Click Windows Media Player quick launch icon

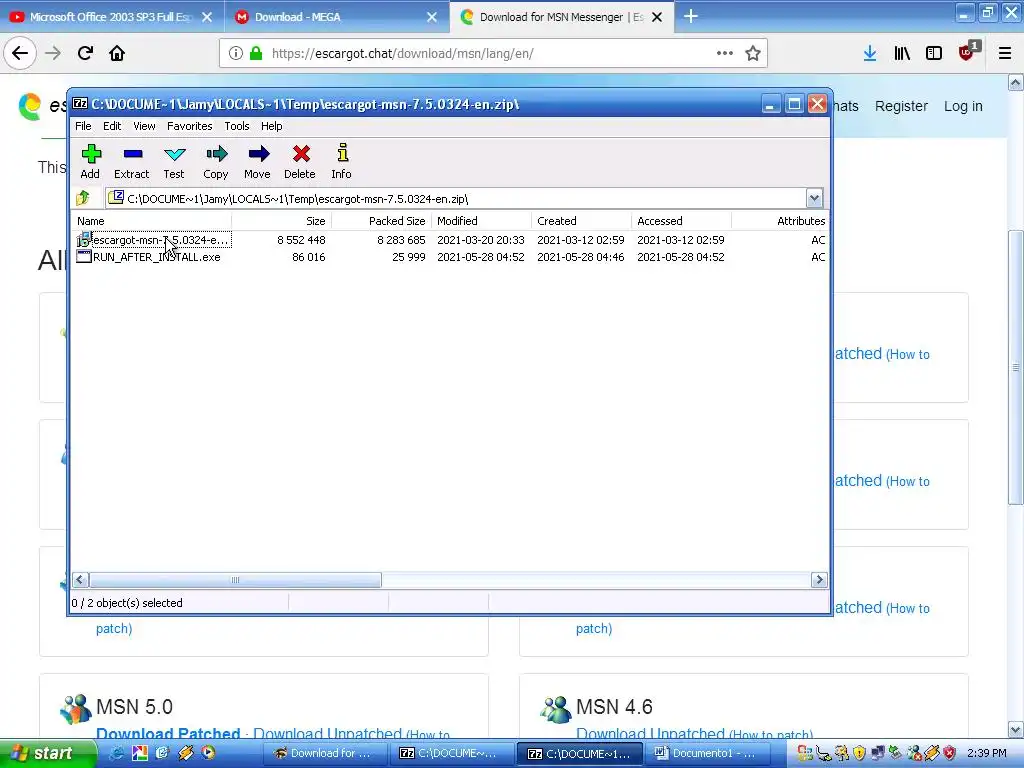tap(208, 753)
